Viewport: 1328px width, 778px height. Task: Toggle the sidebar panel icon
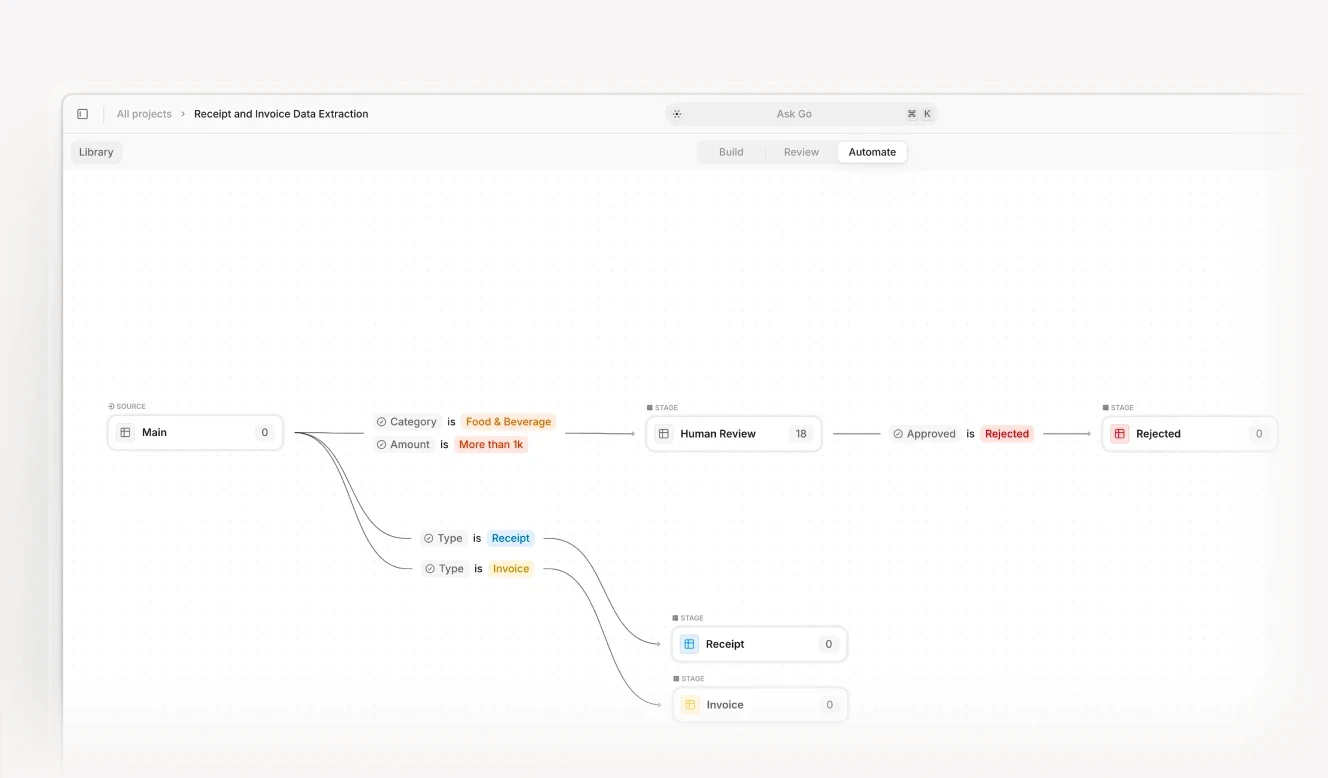(x=82, y=114)
